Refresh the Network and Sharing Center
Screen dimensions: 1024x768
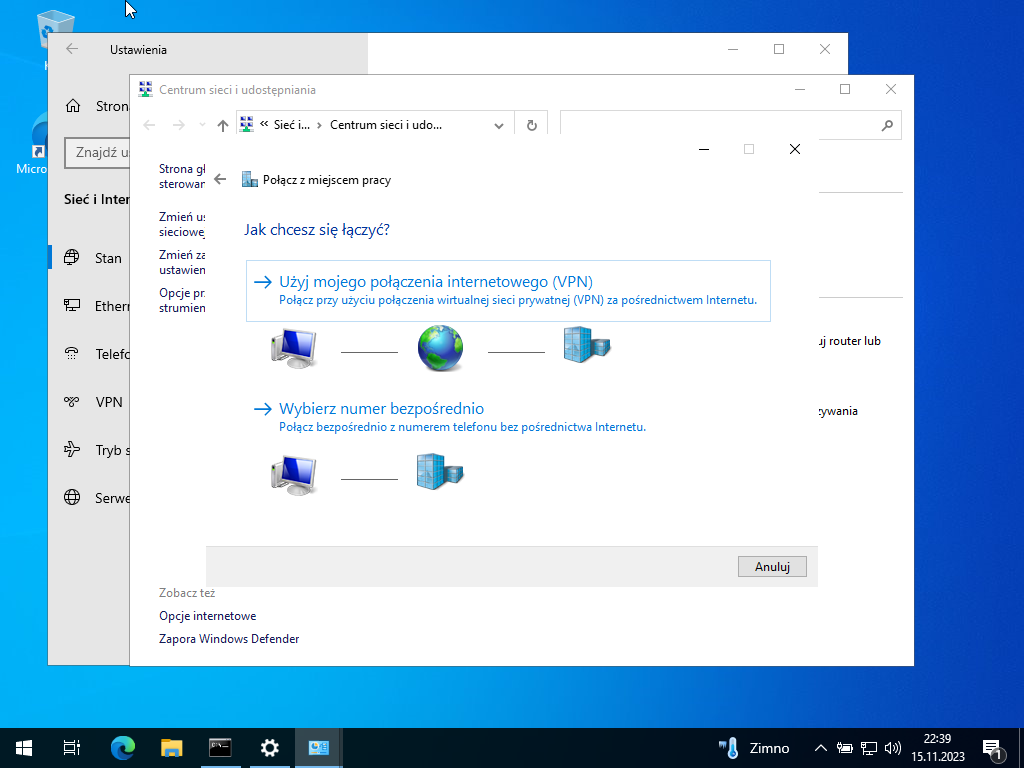pos(532,125)
